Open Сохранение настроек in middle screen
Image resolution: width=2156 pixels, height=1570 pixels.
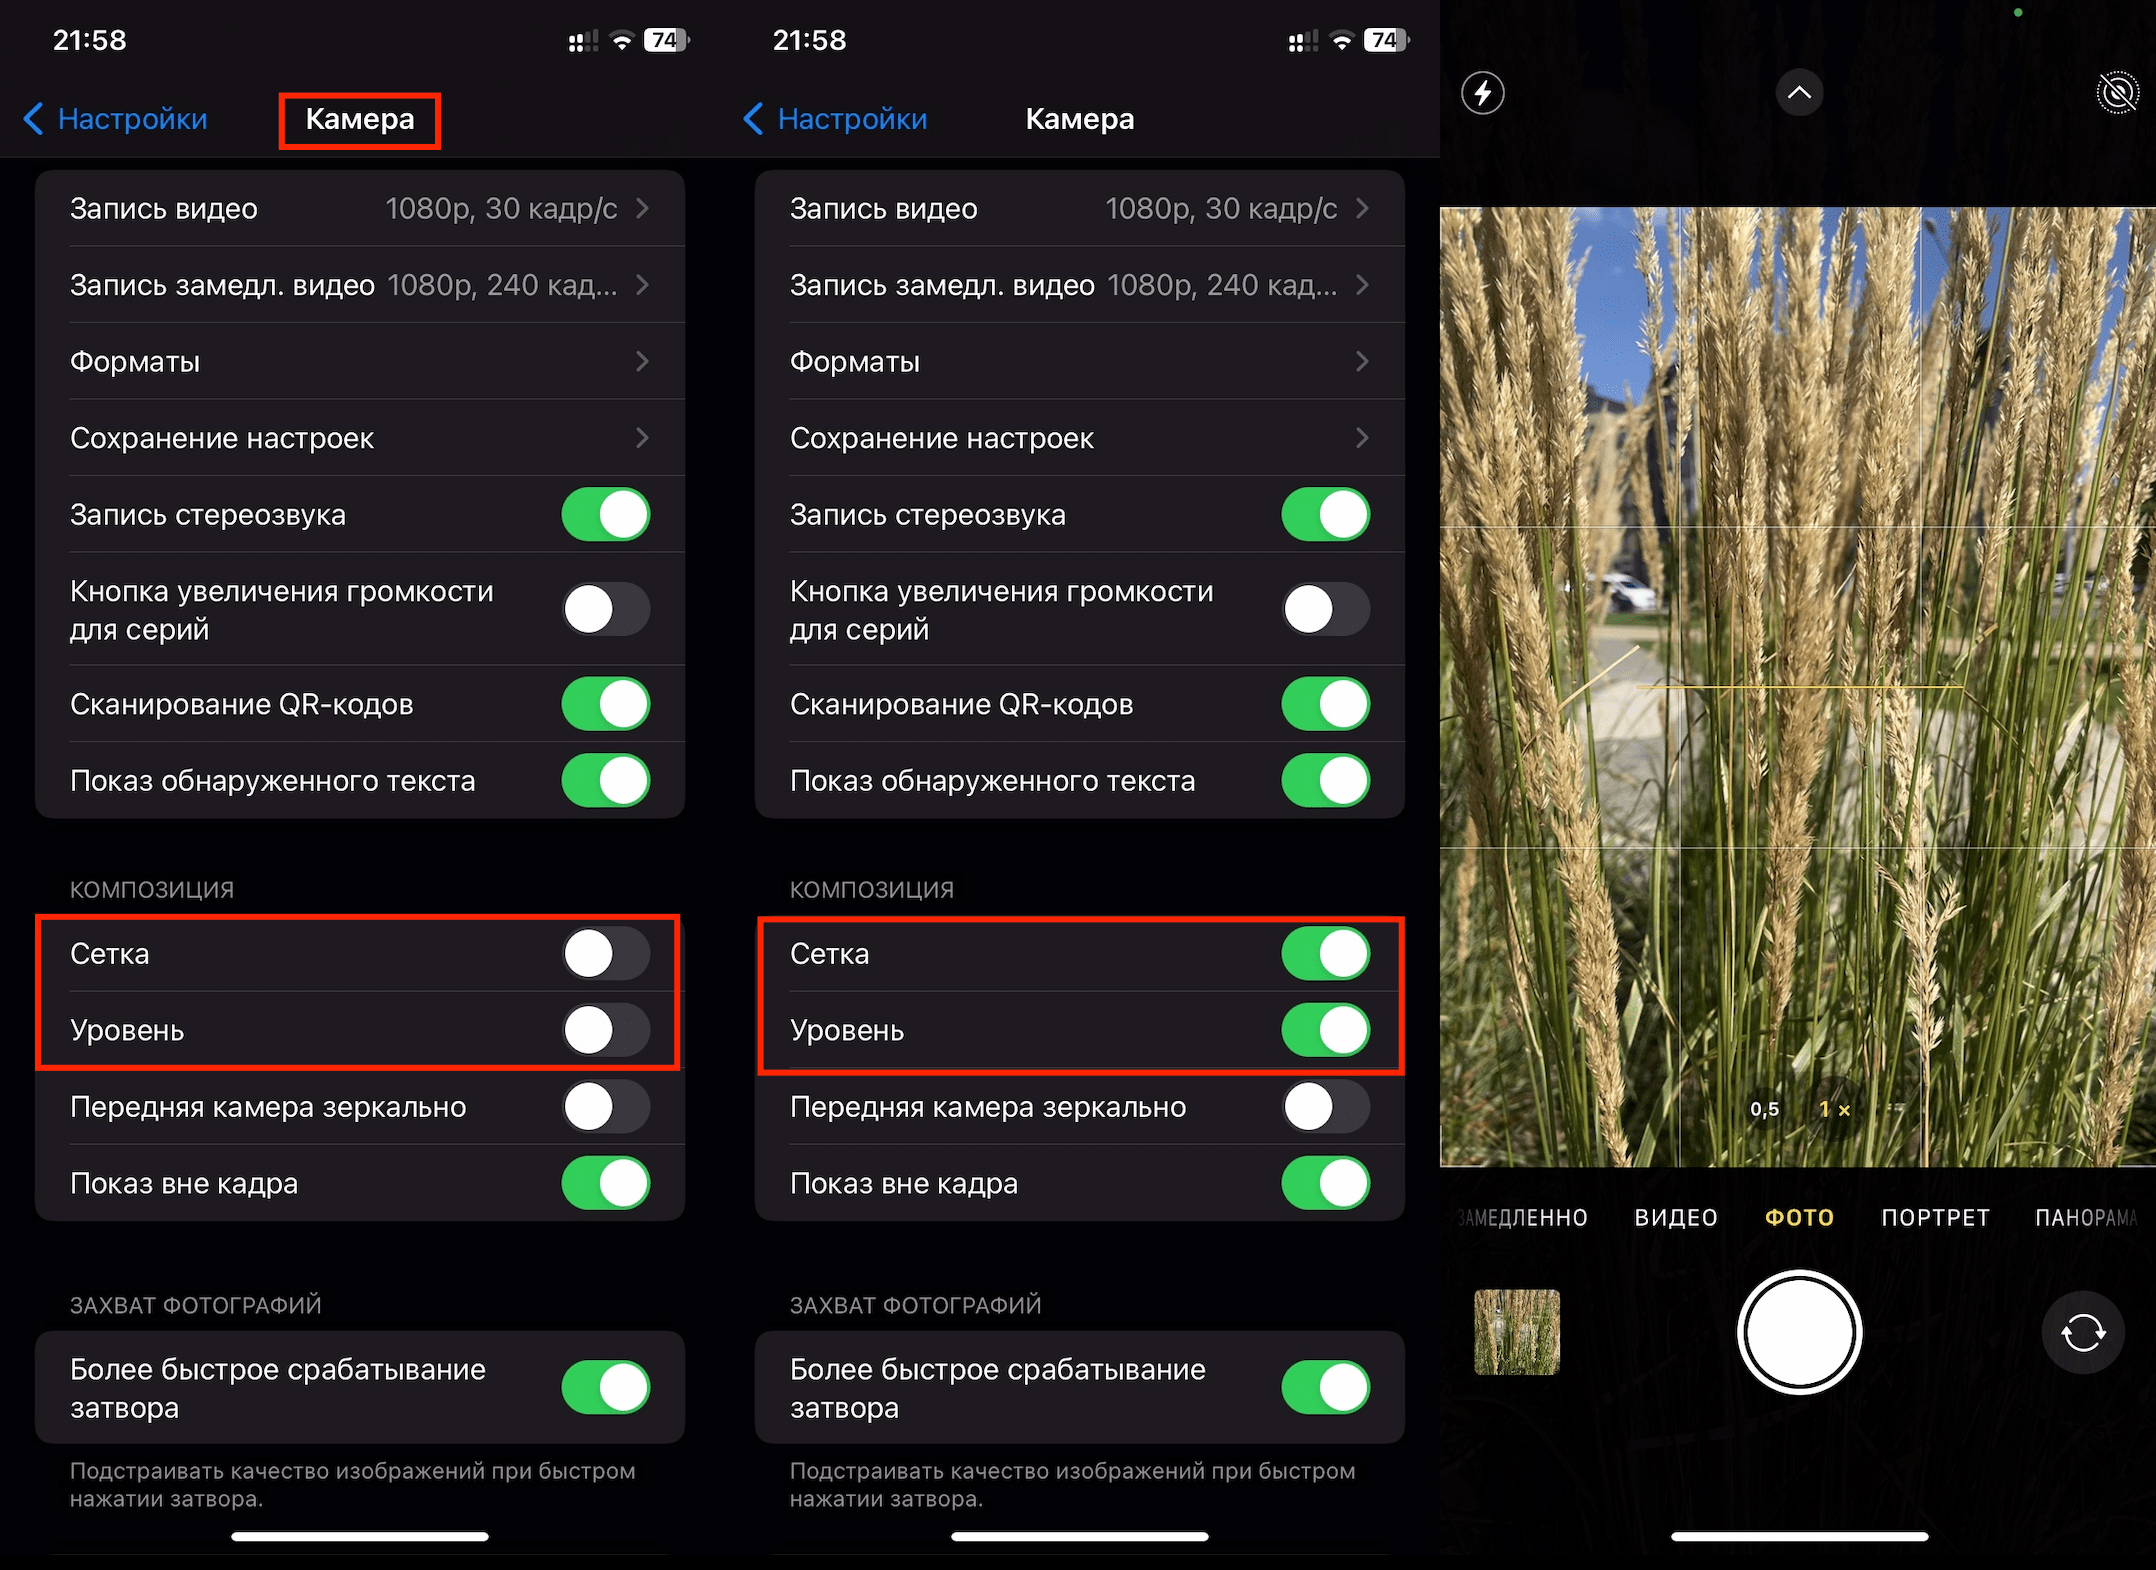tap(1080, 438)
